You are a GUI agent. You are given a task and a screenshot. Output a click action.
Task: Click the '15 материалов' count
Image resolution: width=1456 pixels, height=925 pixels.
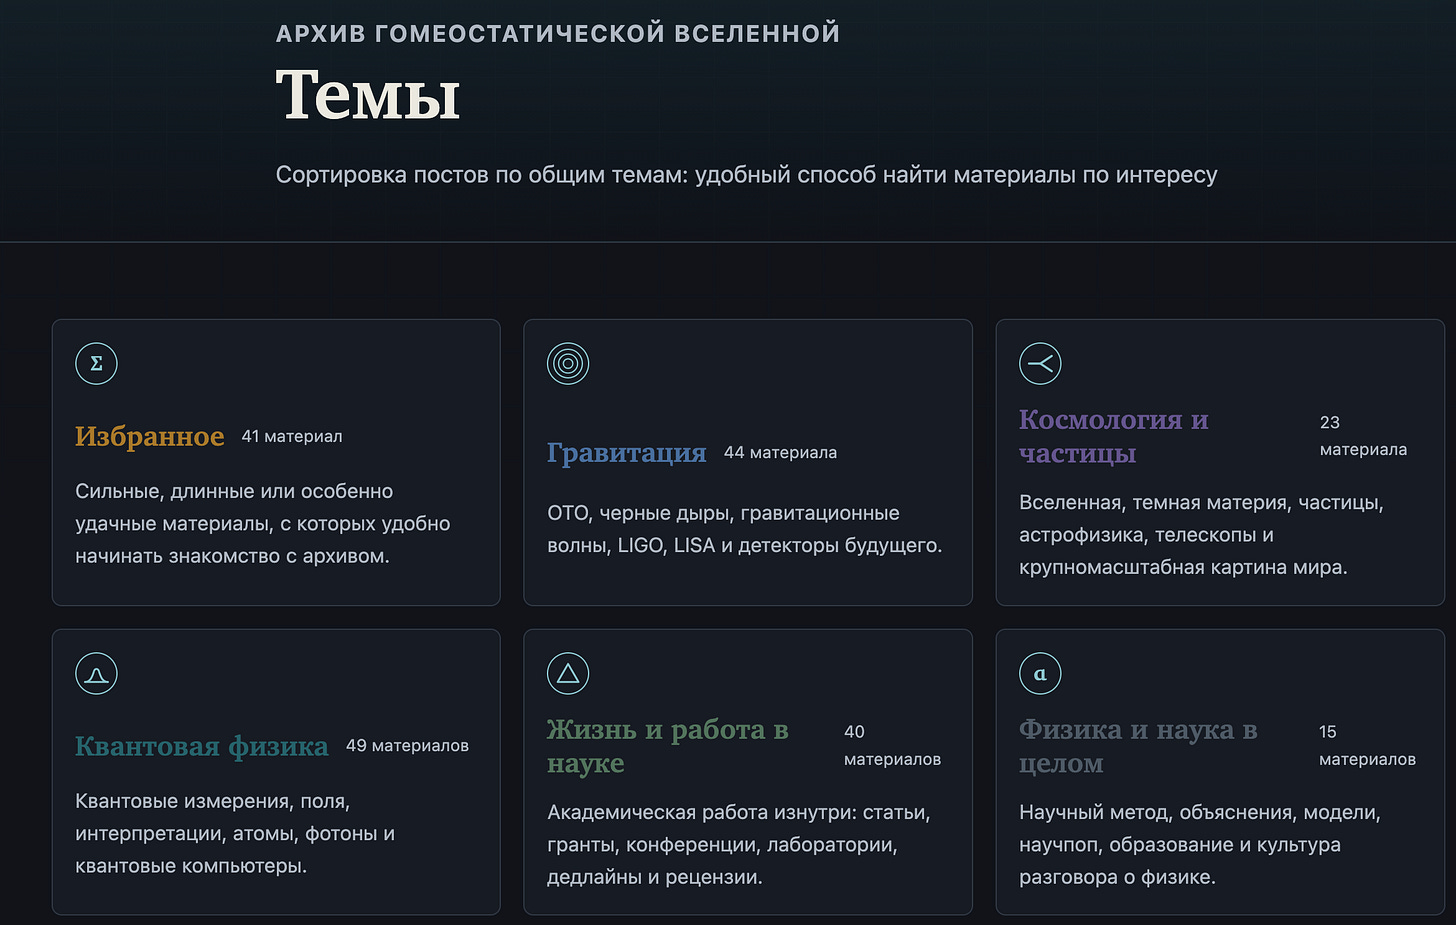[1367, 746]
